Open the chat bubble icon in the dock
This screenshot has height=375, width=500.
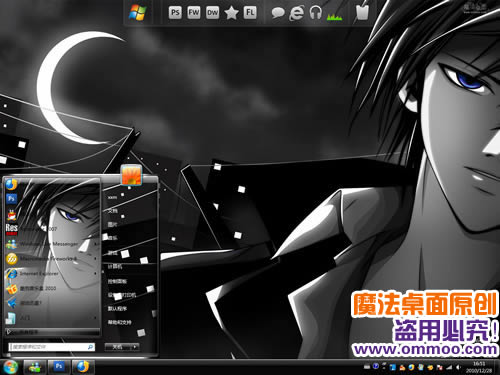(278, 13)
